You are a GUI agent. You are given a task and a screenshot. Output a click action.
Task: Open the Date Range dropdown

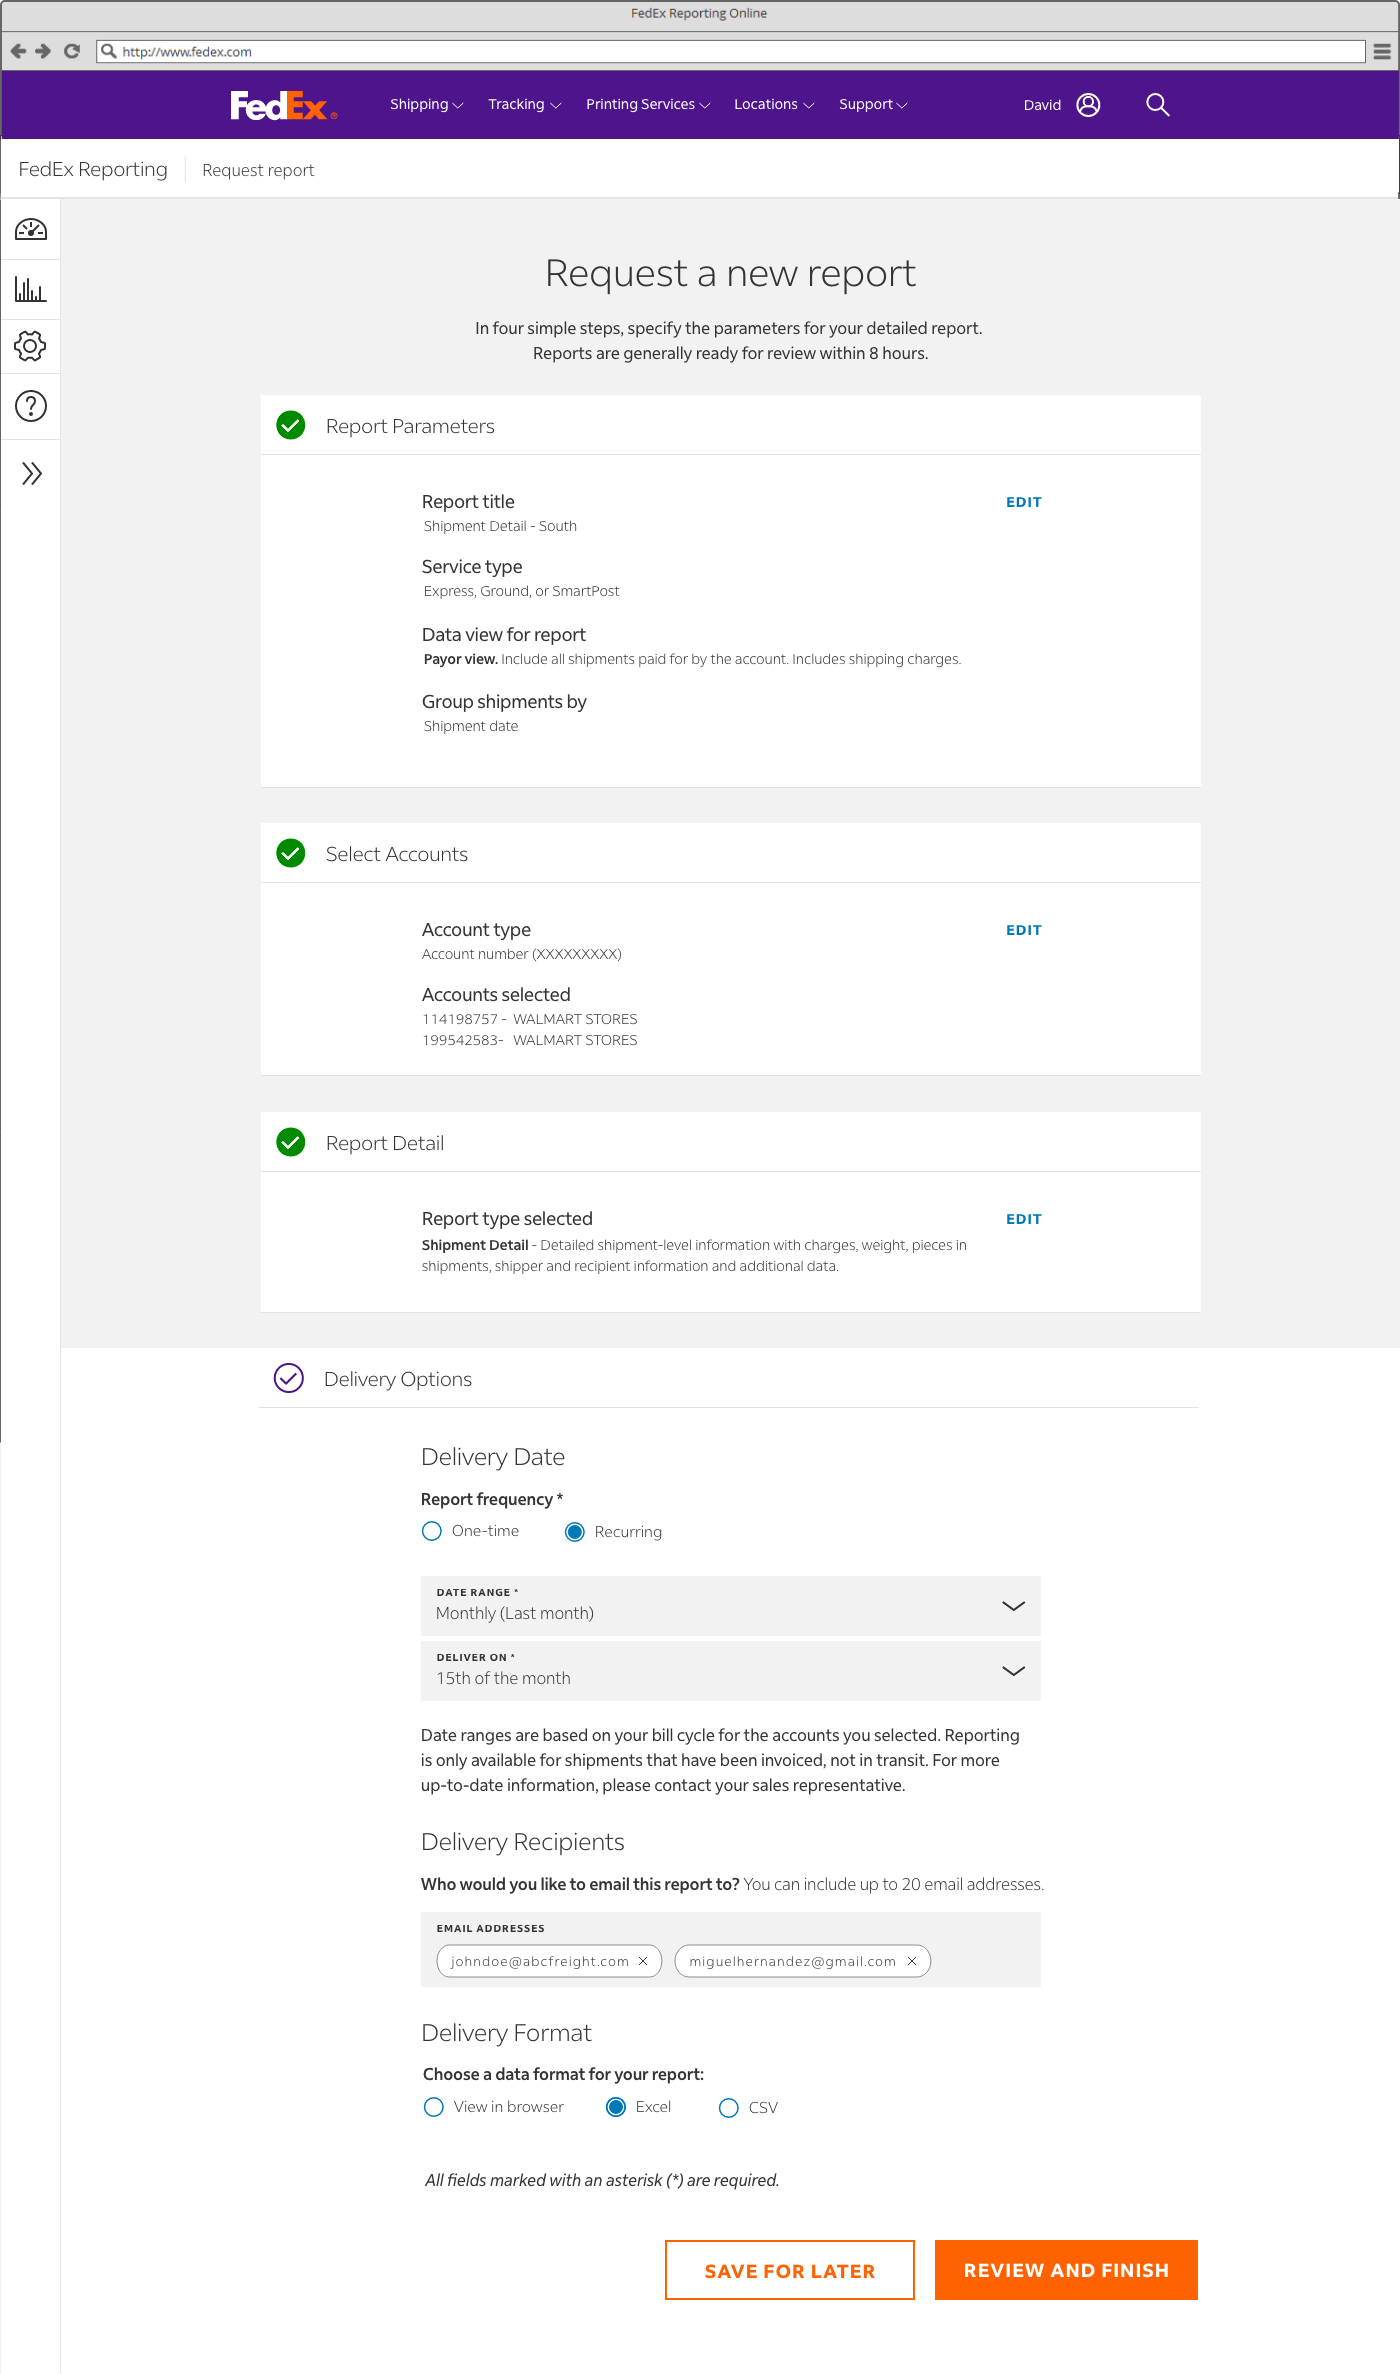click(x=730, y=1605)
